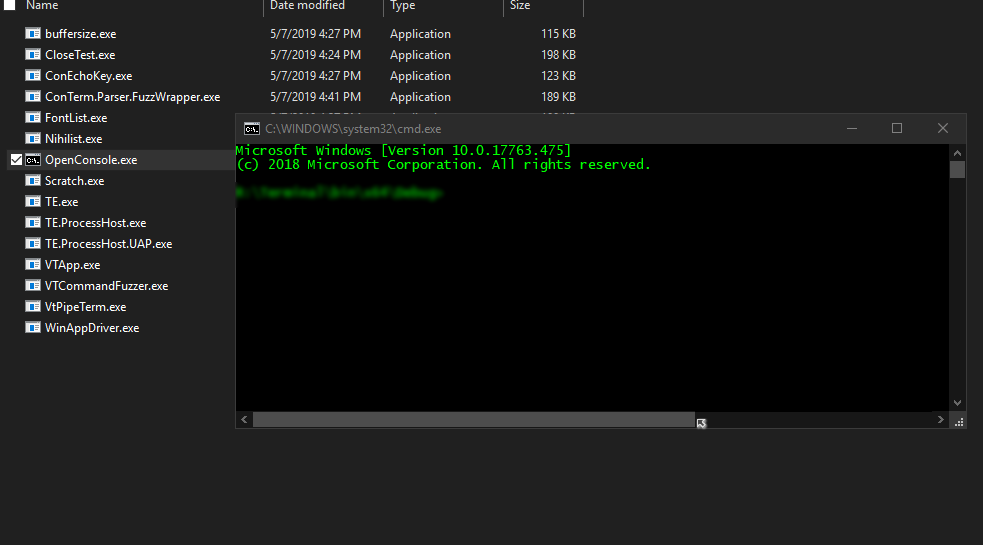Click the cmd.exe scroll left arrow
Viewport: 983px width, 545px height.
tap(244, 420)
